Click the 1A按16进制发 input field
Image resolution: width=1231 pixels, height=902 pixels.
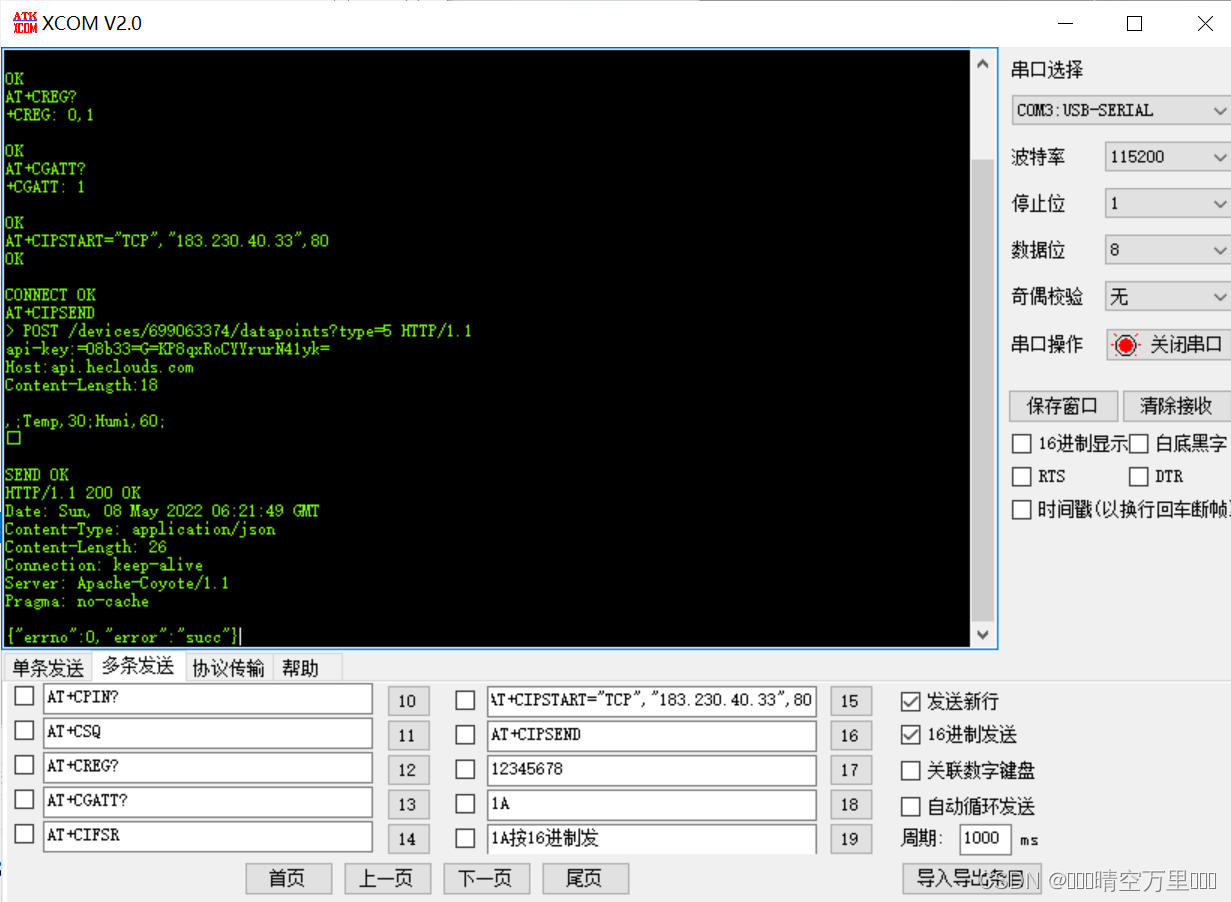click(652, 839)
